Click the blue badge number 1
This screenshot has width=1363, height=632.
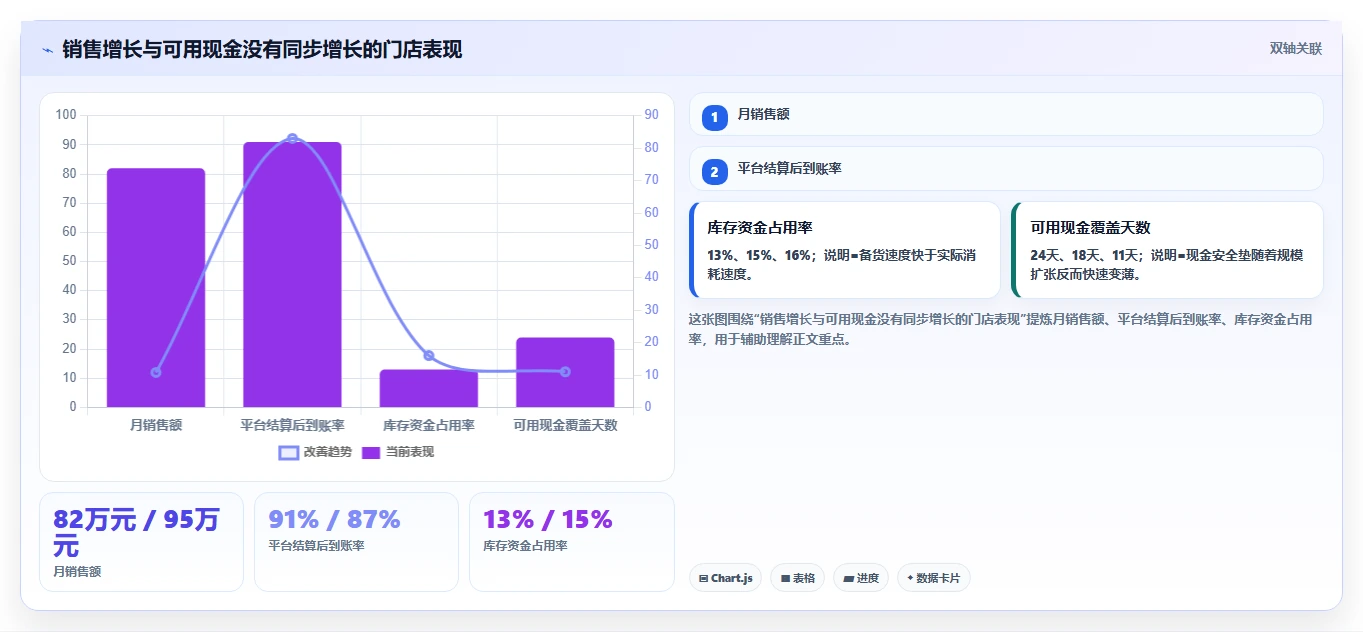(715, 118)
